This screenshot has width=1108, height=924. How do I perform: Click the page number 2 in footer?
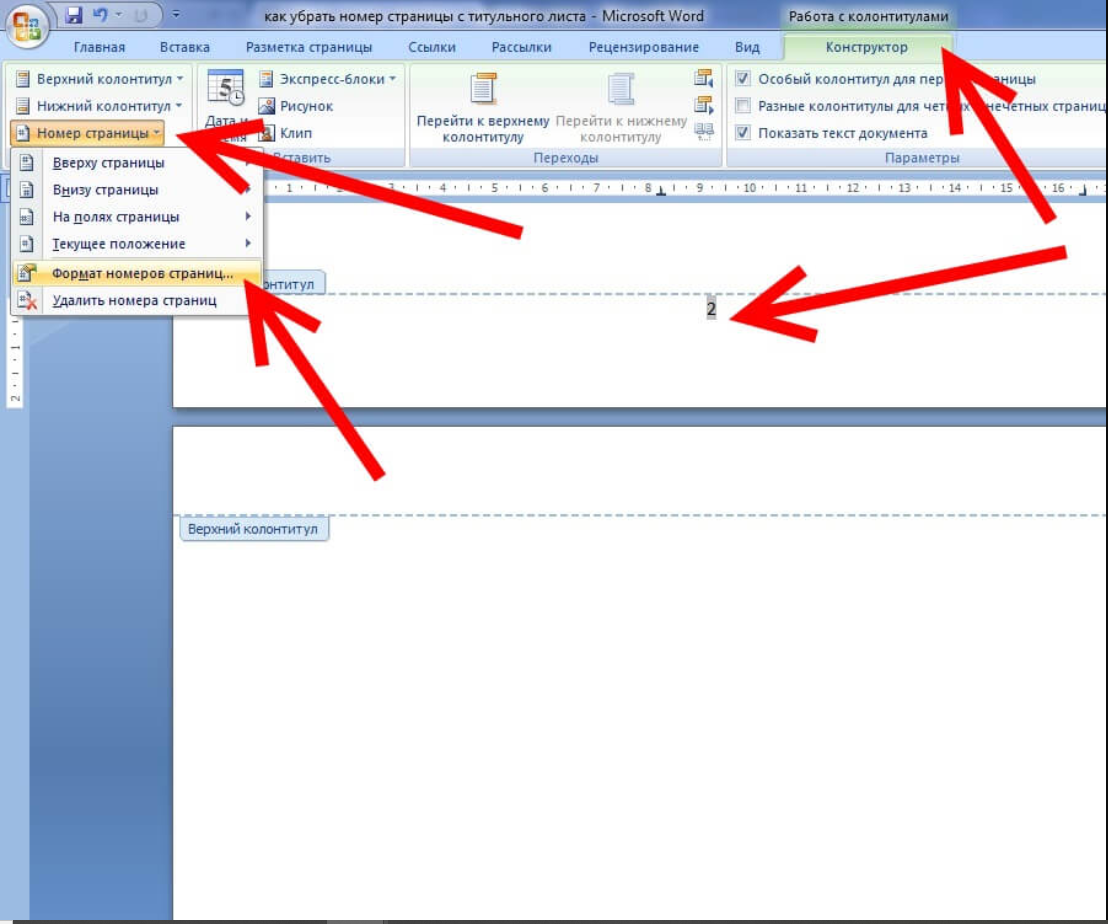(711, 309)
